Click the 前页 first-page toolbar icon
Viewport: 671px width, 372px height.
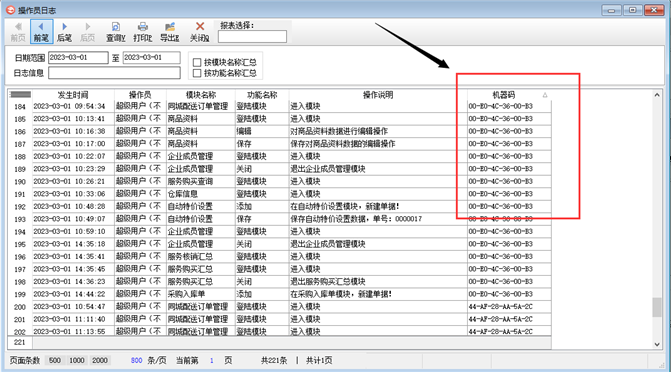pyautogui.click(x=18, y=32)
